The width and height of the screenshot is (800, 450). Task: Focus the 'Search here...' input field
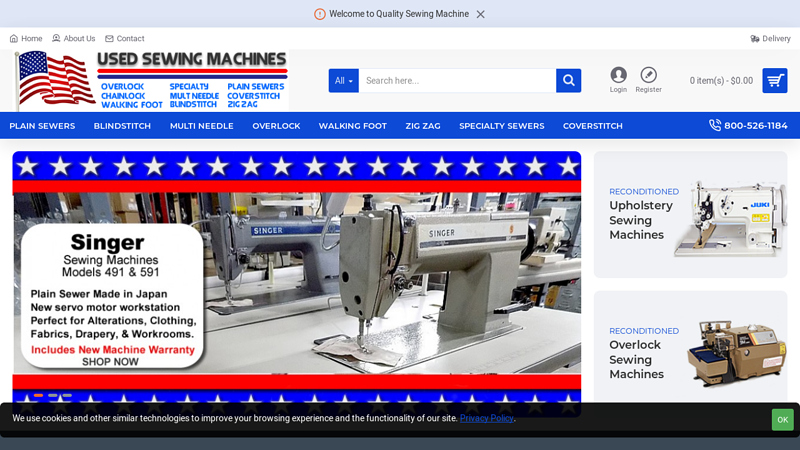[x=457, y=81]
